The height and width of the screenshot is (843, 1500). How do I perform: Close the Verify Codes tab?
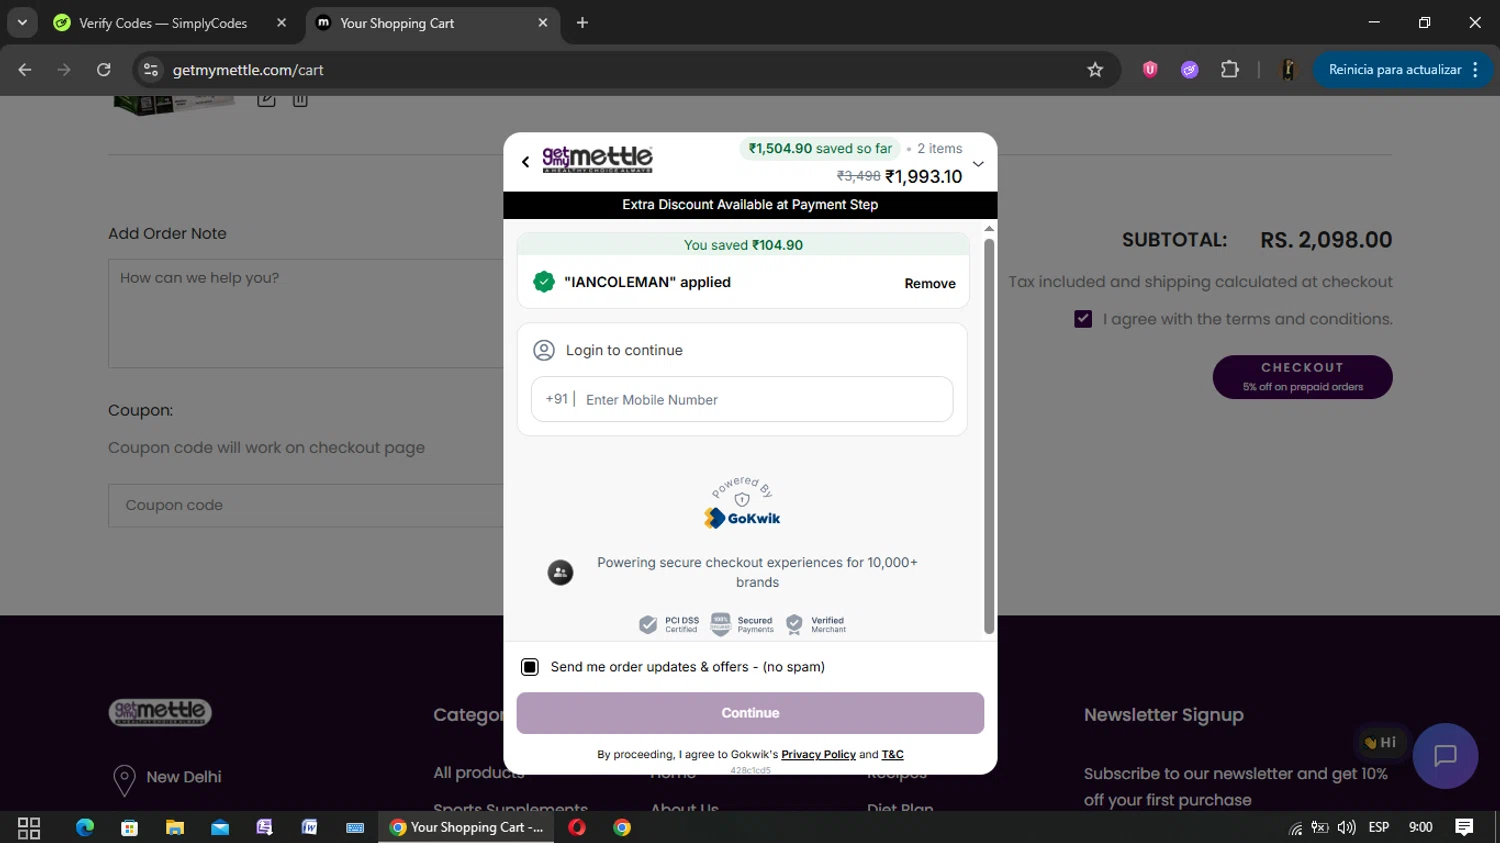click(281, 23)
